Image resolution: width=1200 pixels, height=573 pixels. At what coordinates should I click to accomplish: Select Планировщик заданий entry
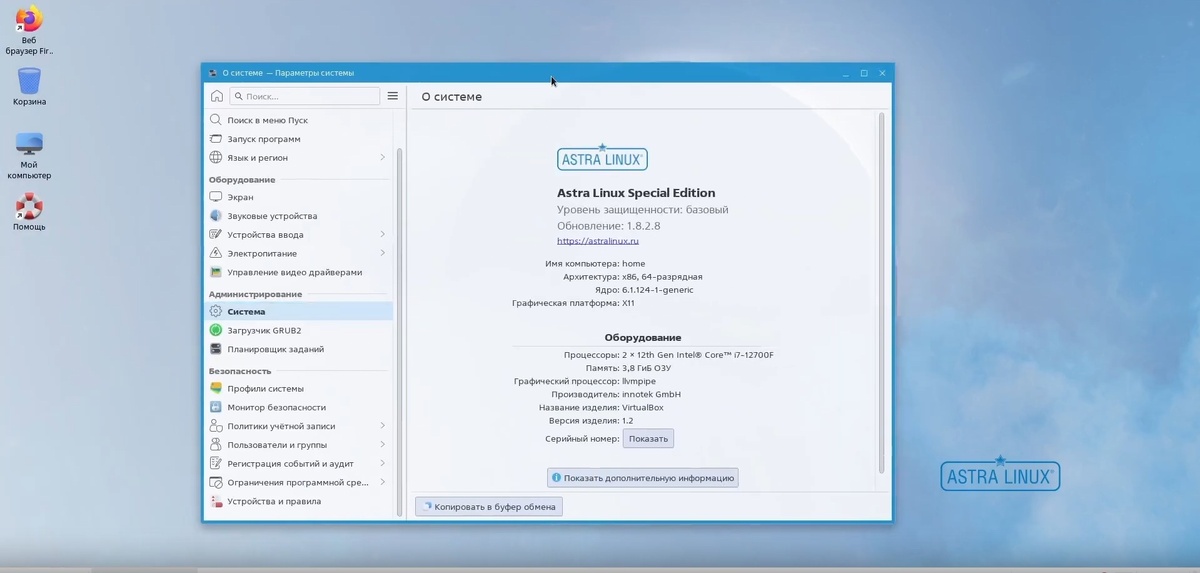coord(299,349)
